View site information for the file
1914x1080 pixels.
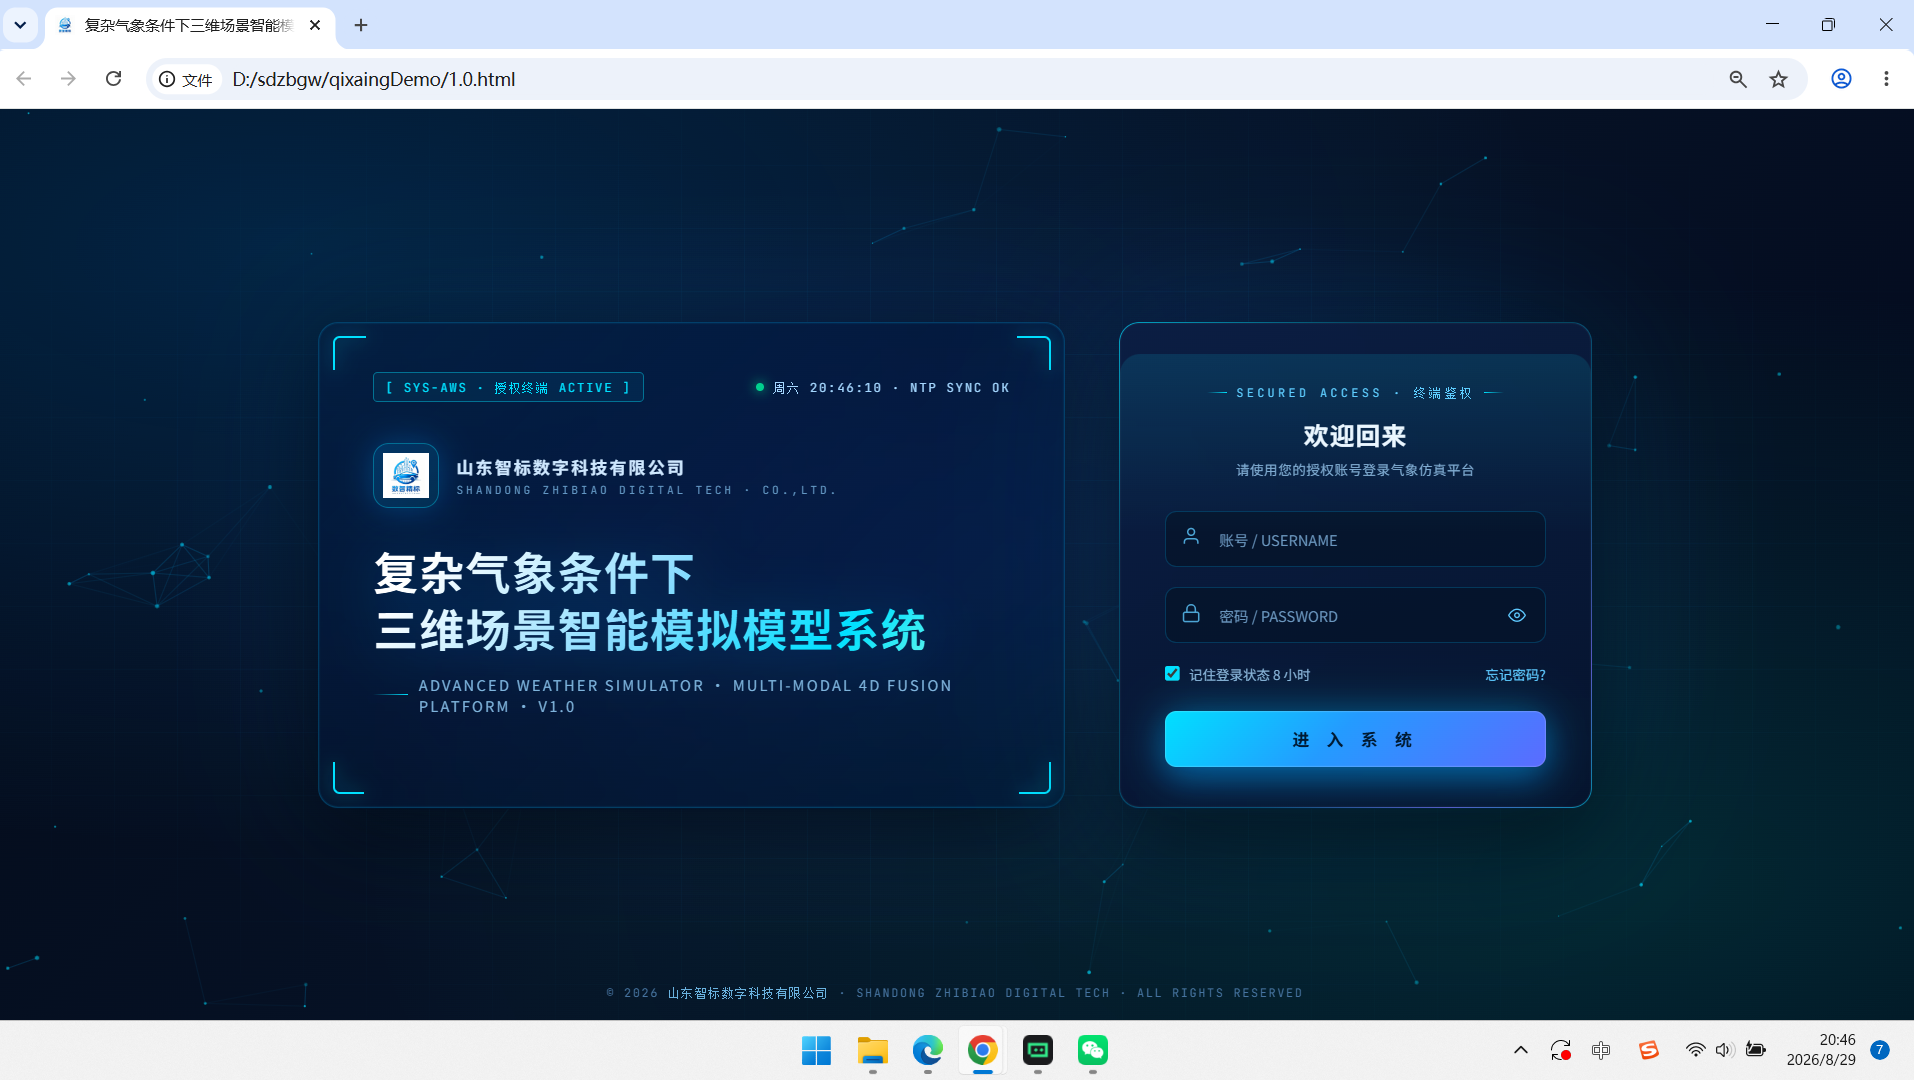(186, 79)
